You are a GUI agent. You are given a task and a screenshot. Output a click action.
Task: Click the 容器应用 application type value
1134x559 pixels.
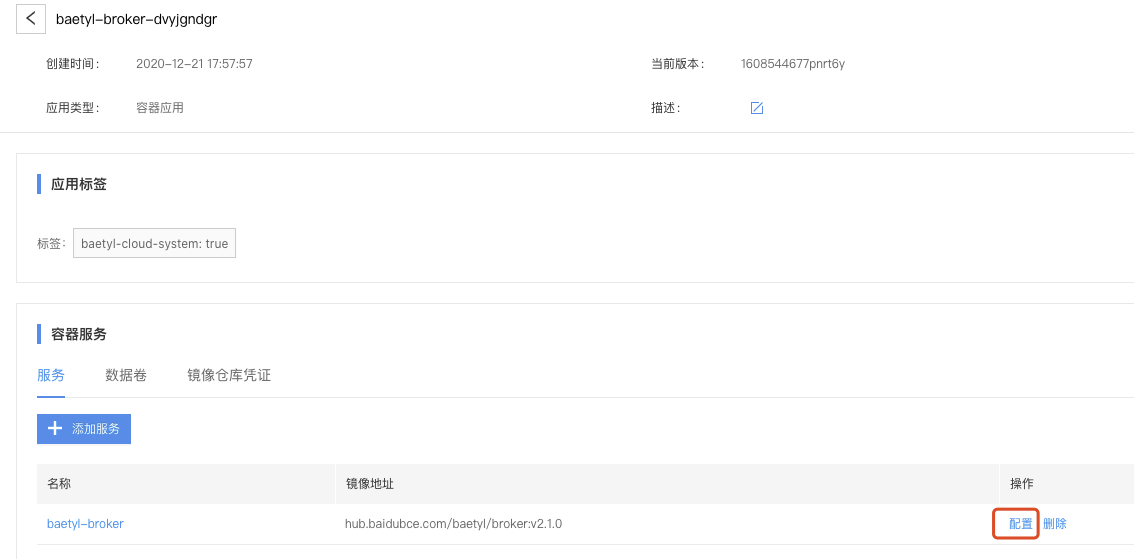[x=160, y=108]
